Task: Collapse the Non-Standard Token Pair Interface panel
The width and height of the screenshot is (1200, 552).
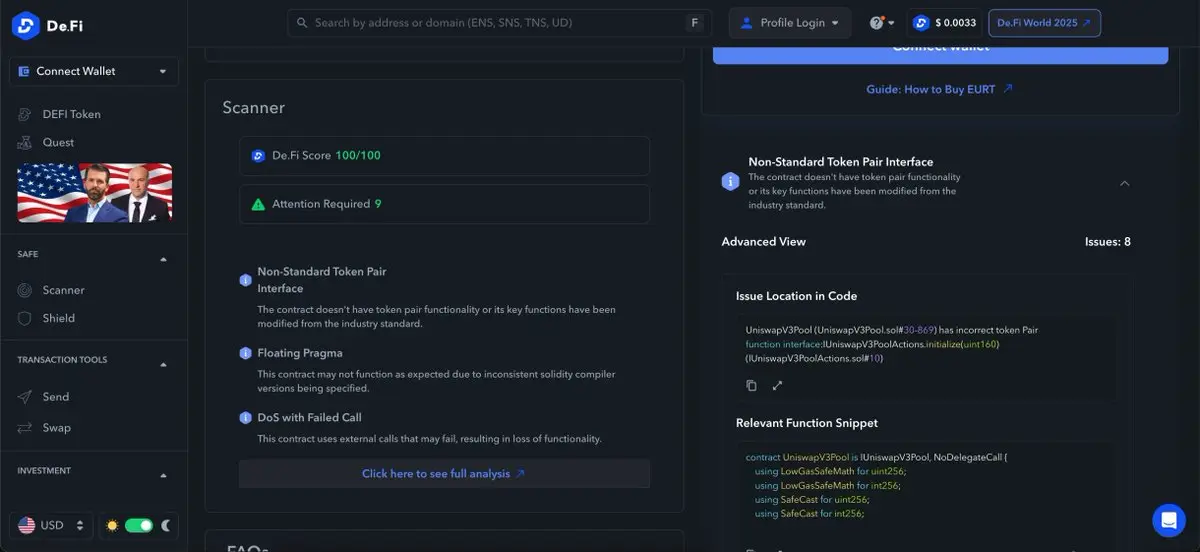Action: pyautogui.click(x=1125, y=183)
